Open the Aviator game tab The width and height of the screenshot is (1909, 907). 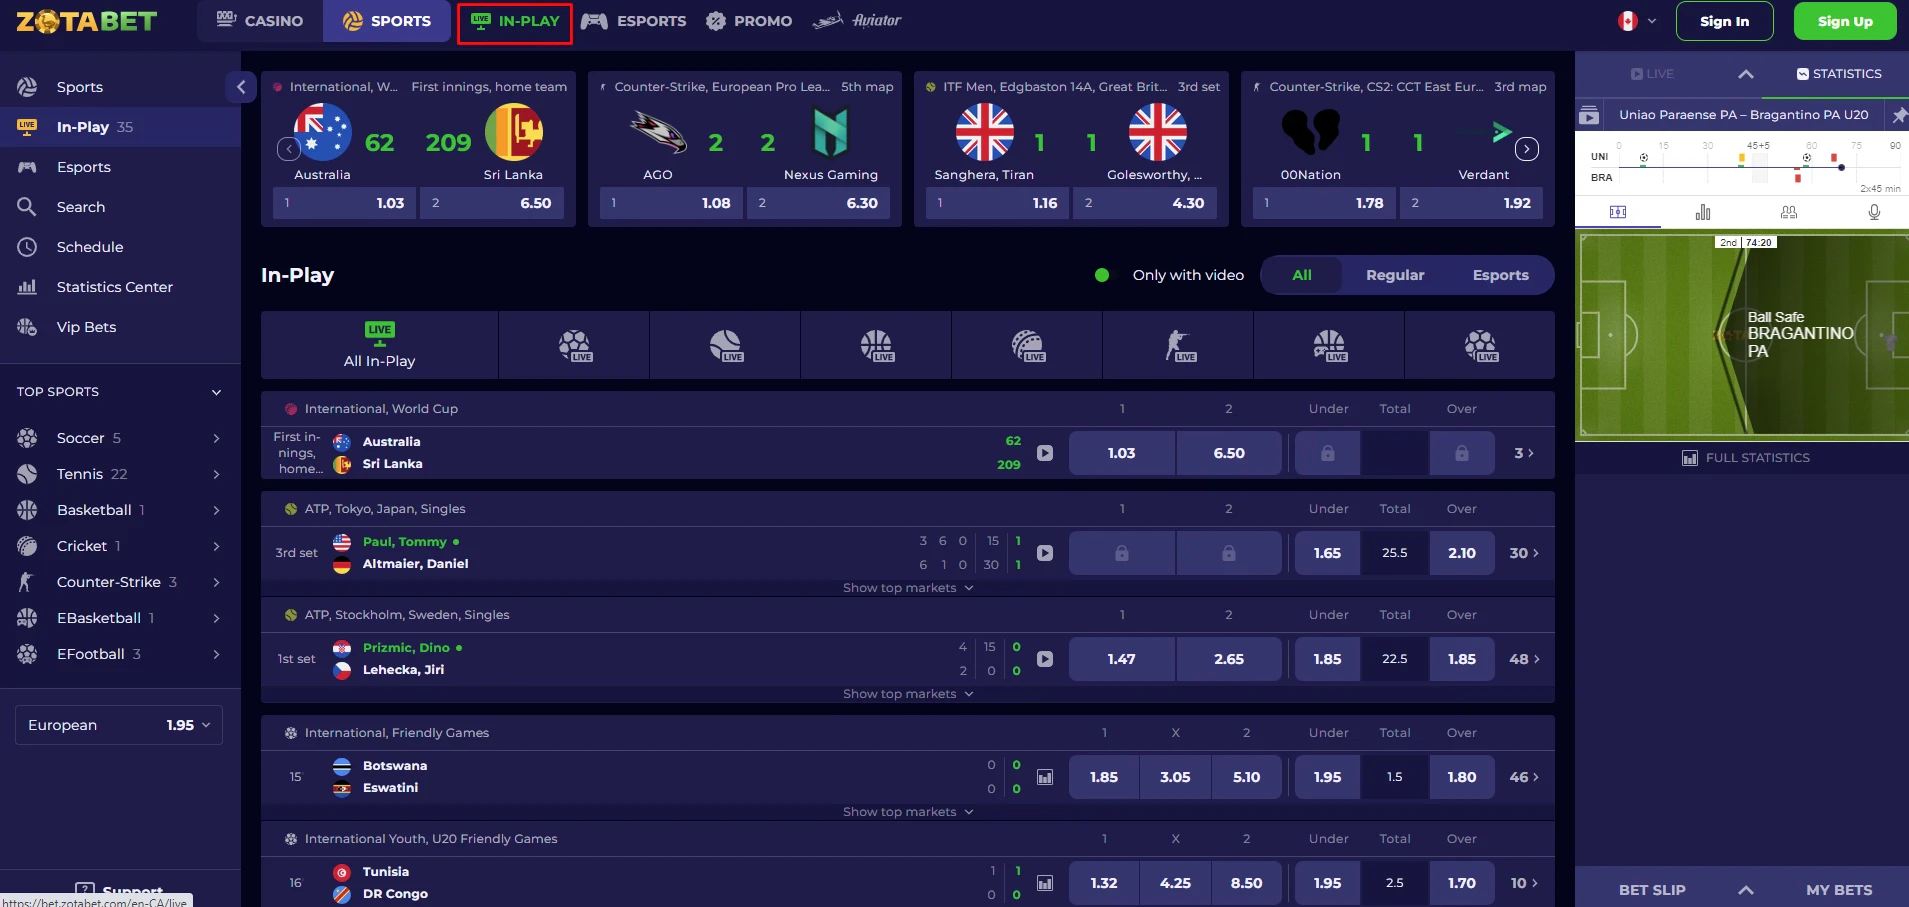pyautogui.click(x=857, y=21)
